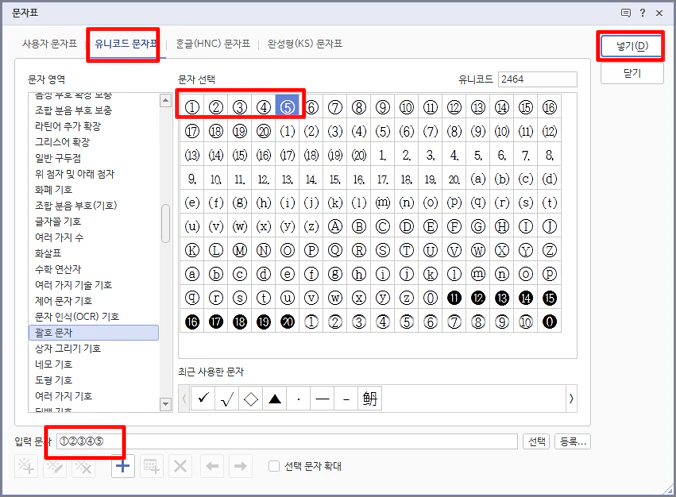The width and height of the screenshot is (676, 497).
Task: Select the highlighted circled ⑤ character
Action: (288, 107)
